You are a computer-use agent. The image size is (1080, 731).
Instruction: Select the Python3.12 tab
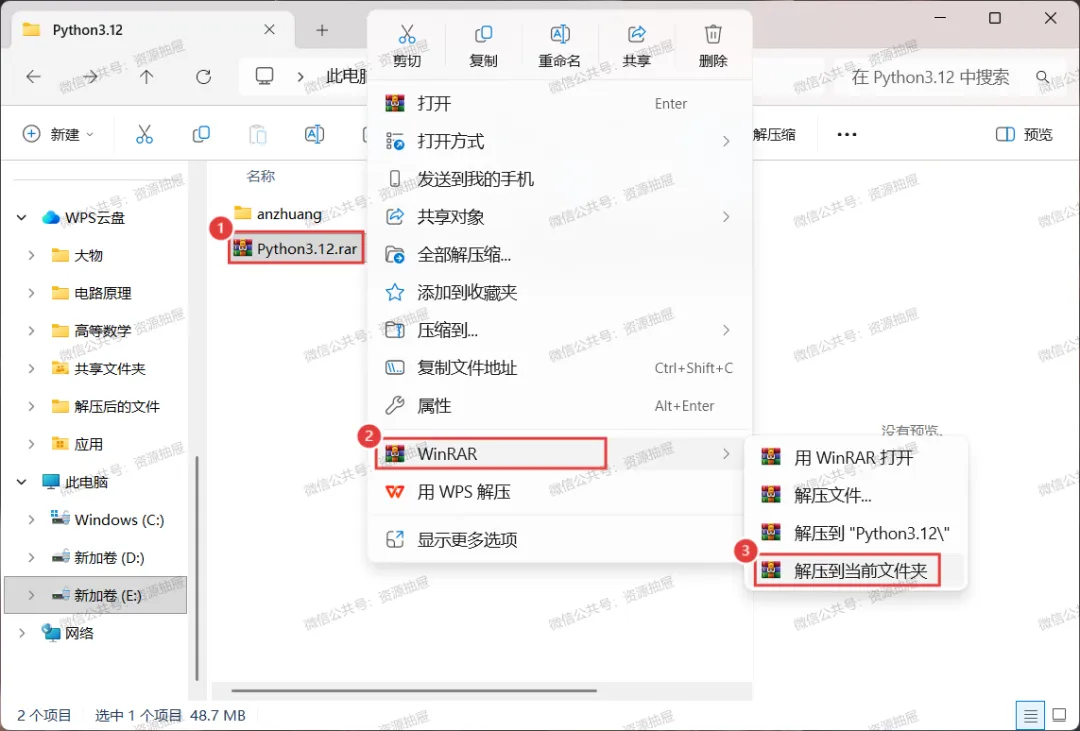pos(152,30)
